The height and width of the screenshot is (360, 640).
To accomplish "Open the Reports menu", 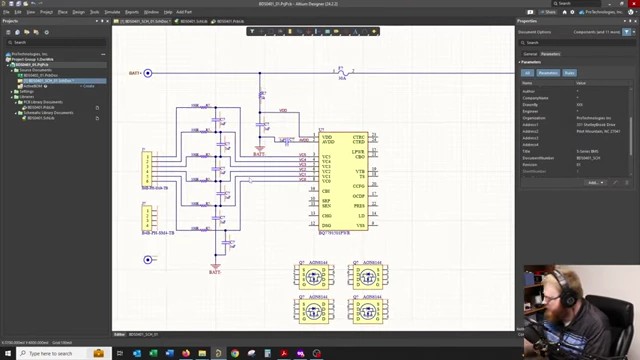I will coord(131,12).
